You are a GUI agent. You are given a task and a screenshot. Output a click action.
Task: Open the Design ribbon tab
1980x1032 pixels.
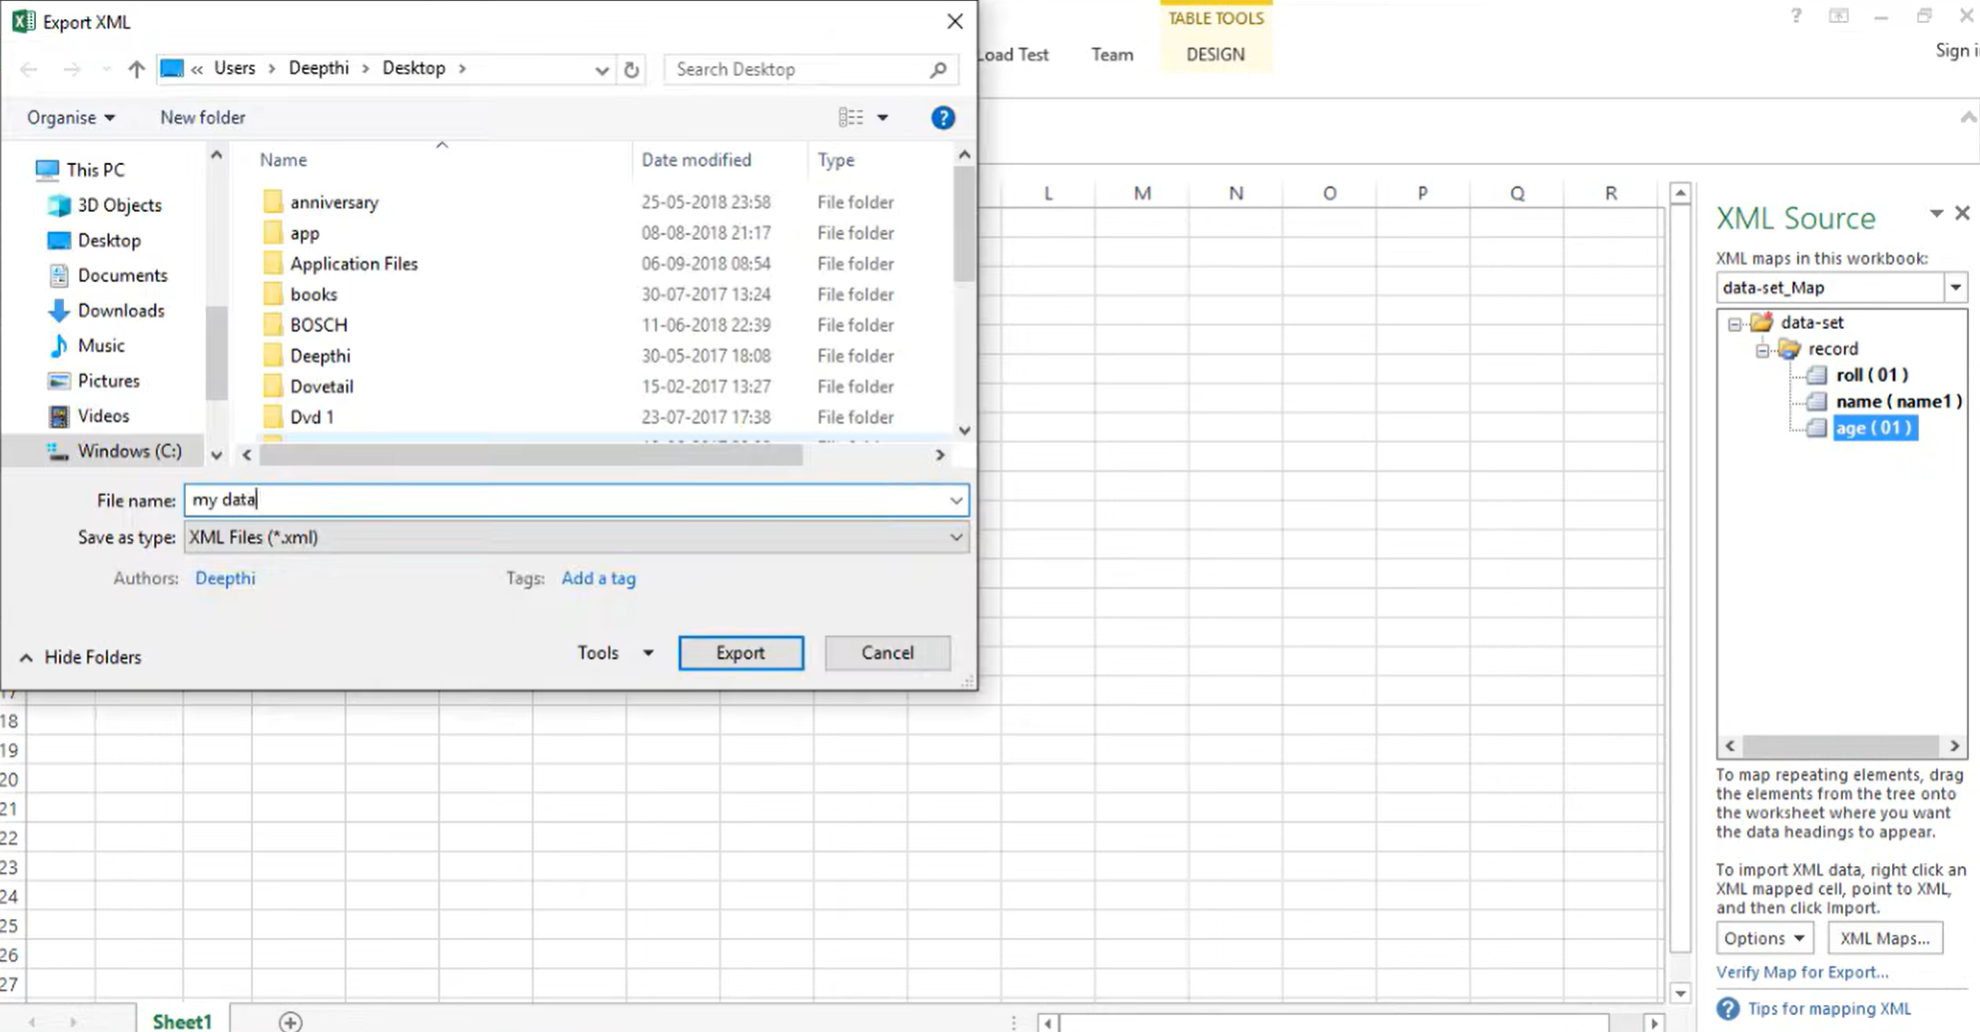click(x=1215, y=55)
